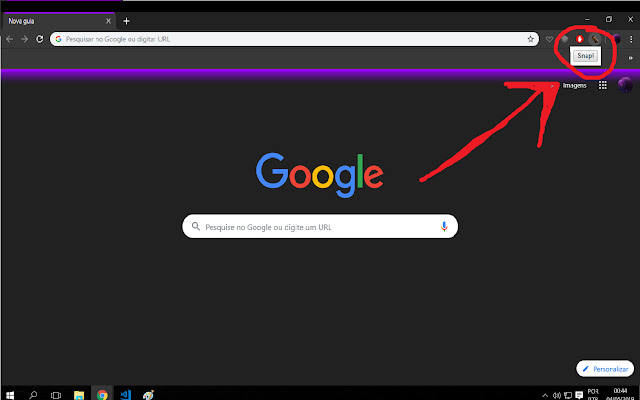The width and height of the screenshot is (640, 400).
Task: Open the Google apps grid
Action: click(602, 85)
